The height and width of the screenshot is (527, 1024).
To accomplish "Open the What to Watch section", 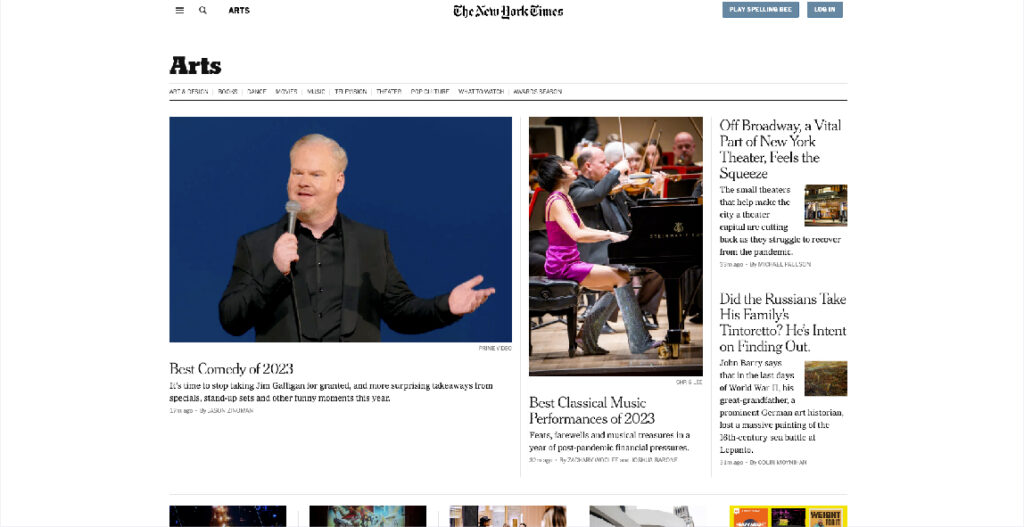I will 481,92.
